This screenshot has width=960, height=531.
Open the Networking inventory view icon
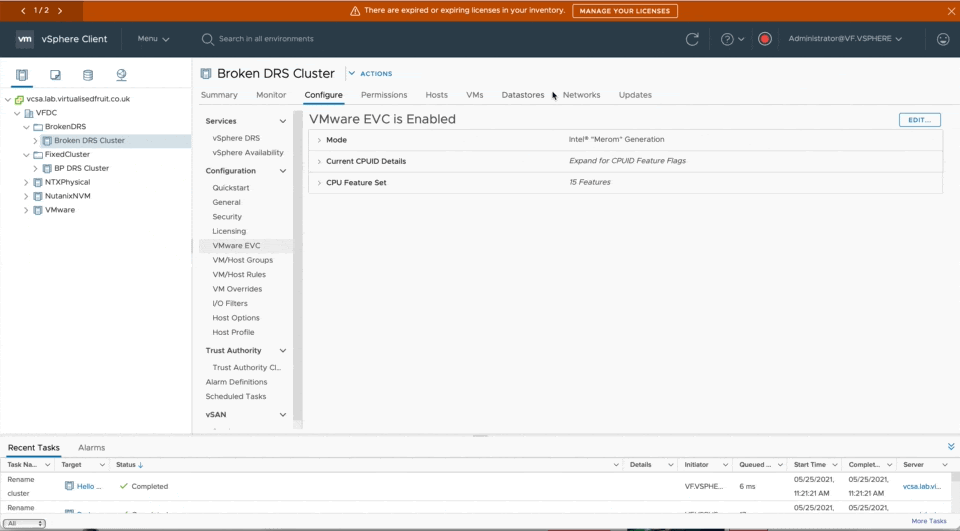[x=121, y=75]
